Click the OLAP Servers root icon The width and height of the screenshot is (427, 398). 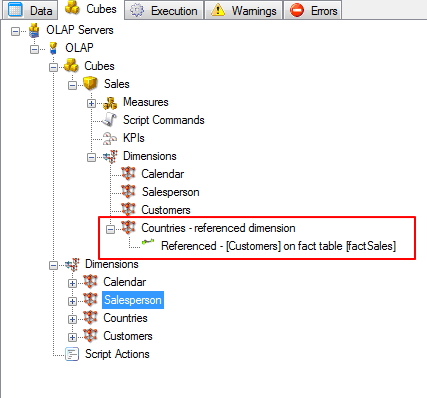click(34, 30)
